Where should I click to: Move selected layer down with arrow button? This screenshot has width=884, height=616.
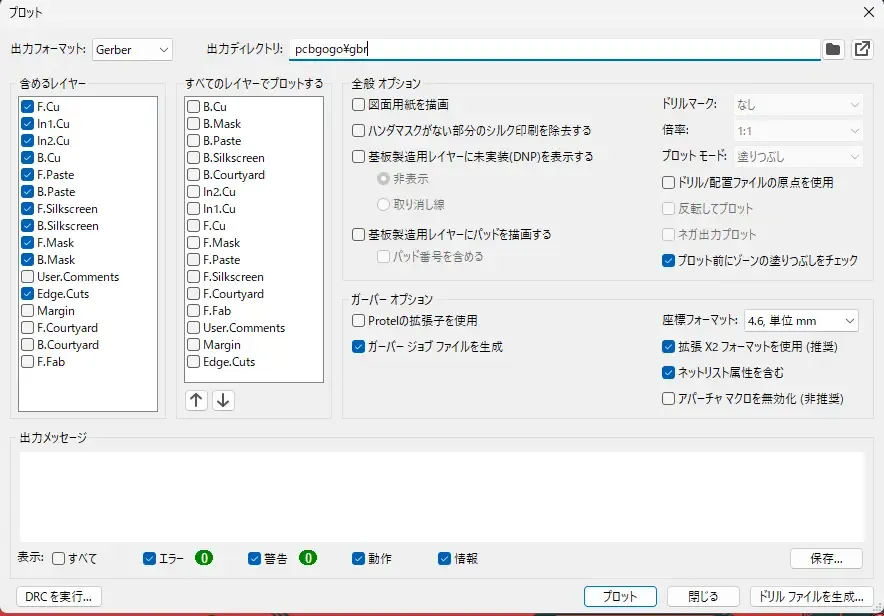tap(223, 400)
